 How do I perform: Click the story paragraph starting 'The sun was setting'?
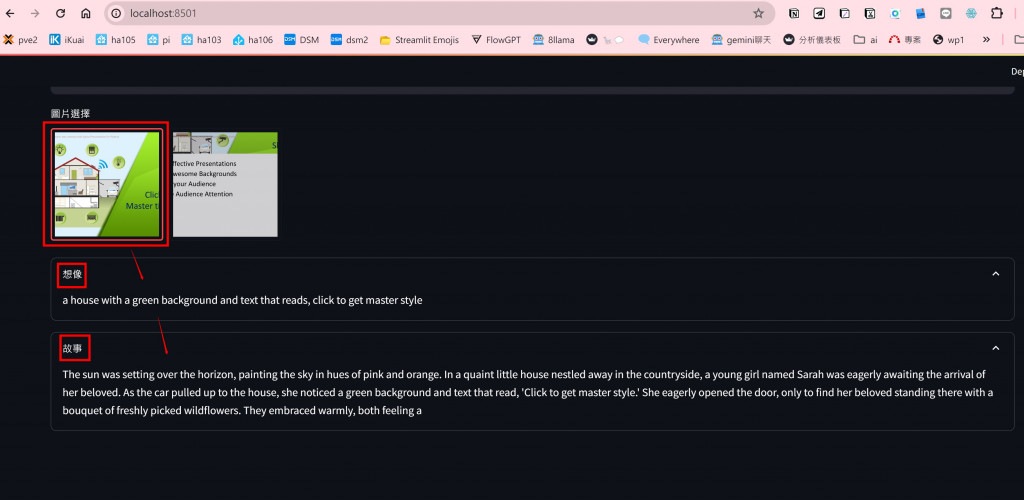[528, 393]
